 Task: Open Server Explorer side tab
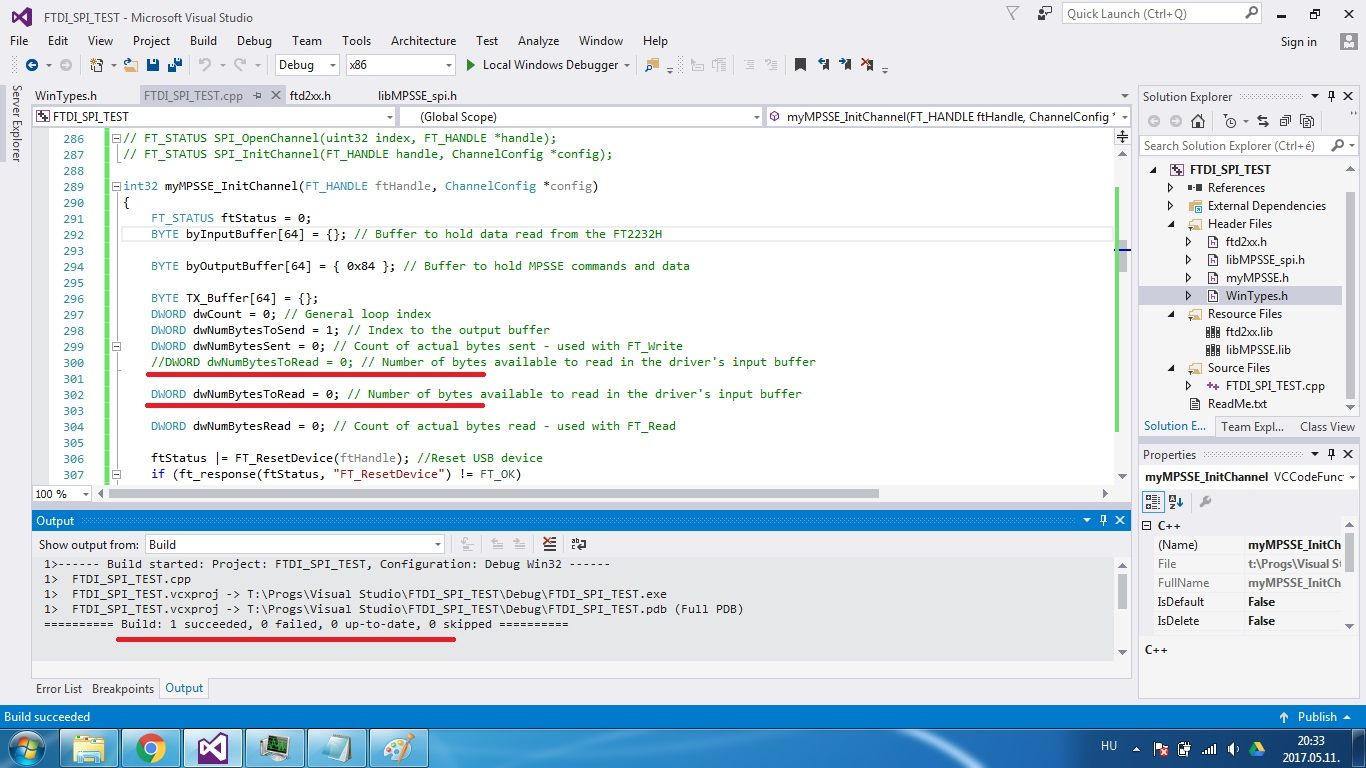(16, 124)
